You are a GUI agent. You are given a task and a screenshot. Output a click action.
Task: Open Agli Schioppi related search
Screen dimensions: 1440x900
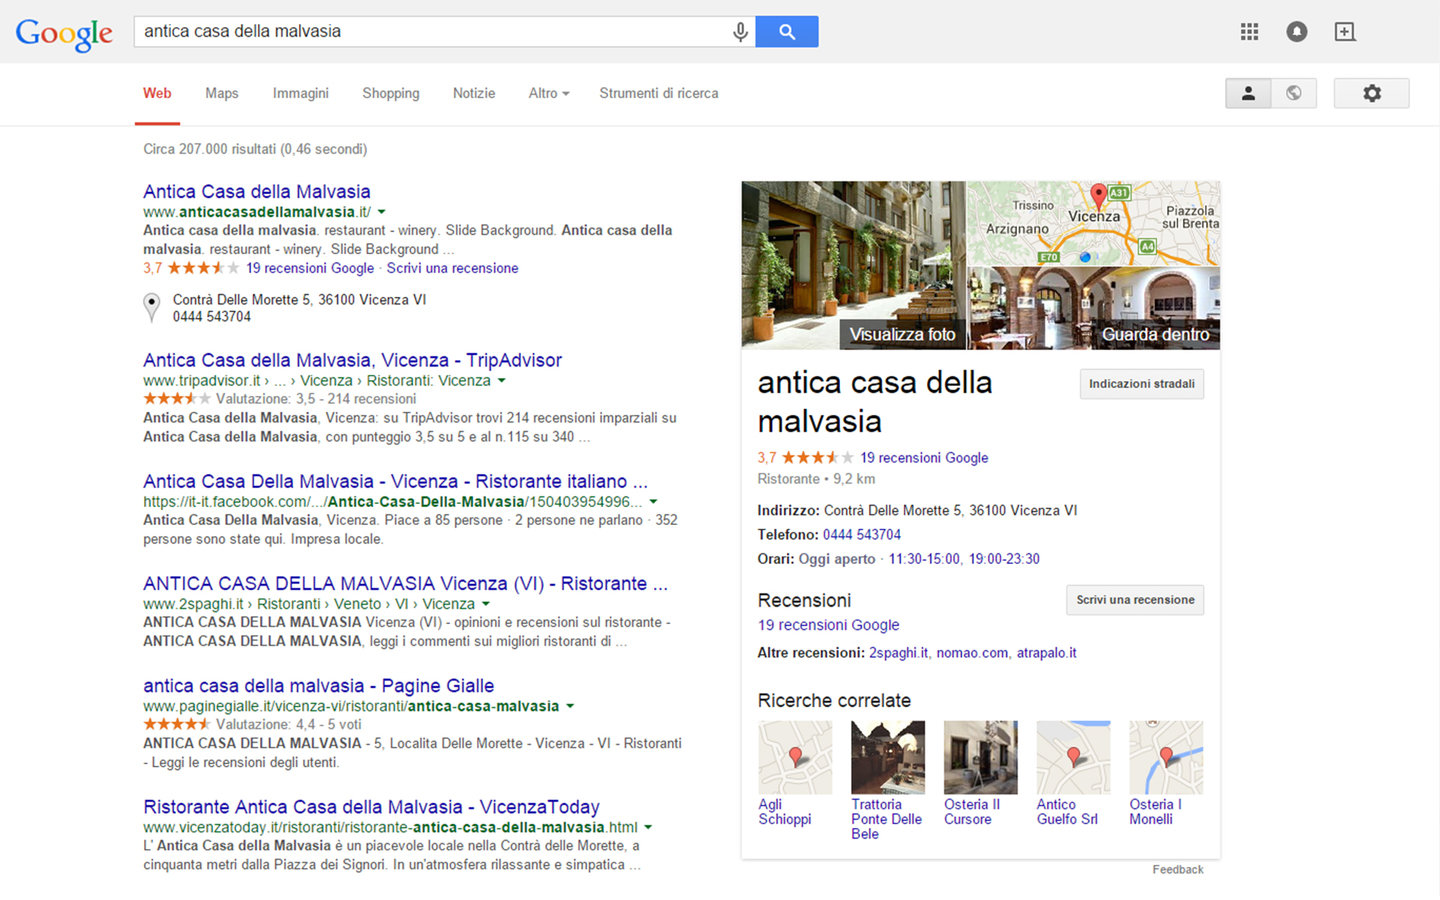[795, 774]
